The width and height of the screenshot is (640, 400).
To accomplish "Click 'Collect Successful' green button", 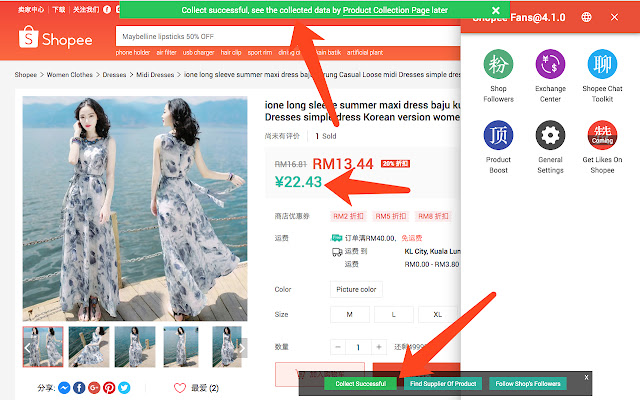I will point(360,384).
